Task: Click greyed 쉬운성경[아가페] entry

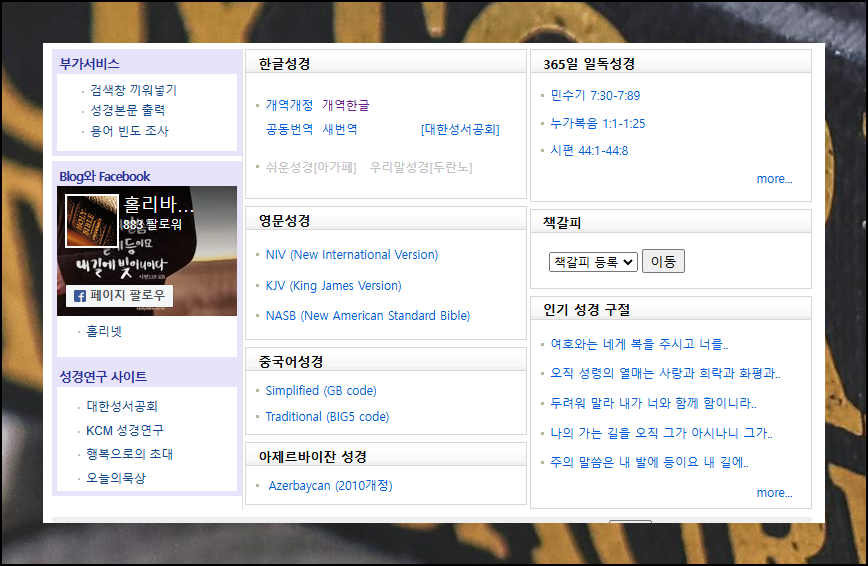Action: (311, 167)
